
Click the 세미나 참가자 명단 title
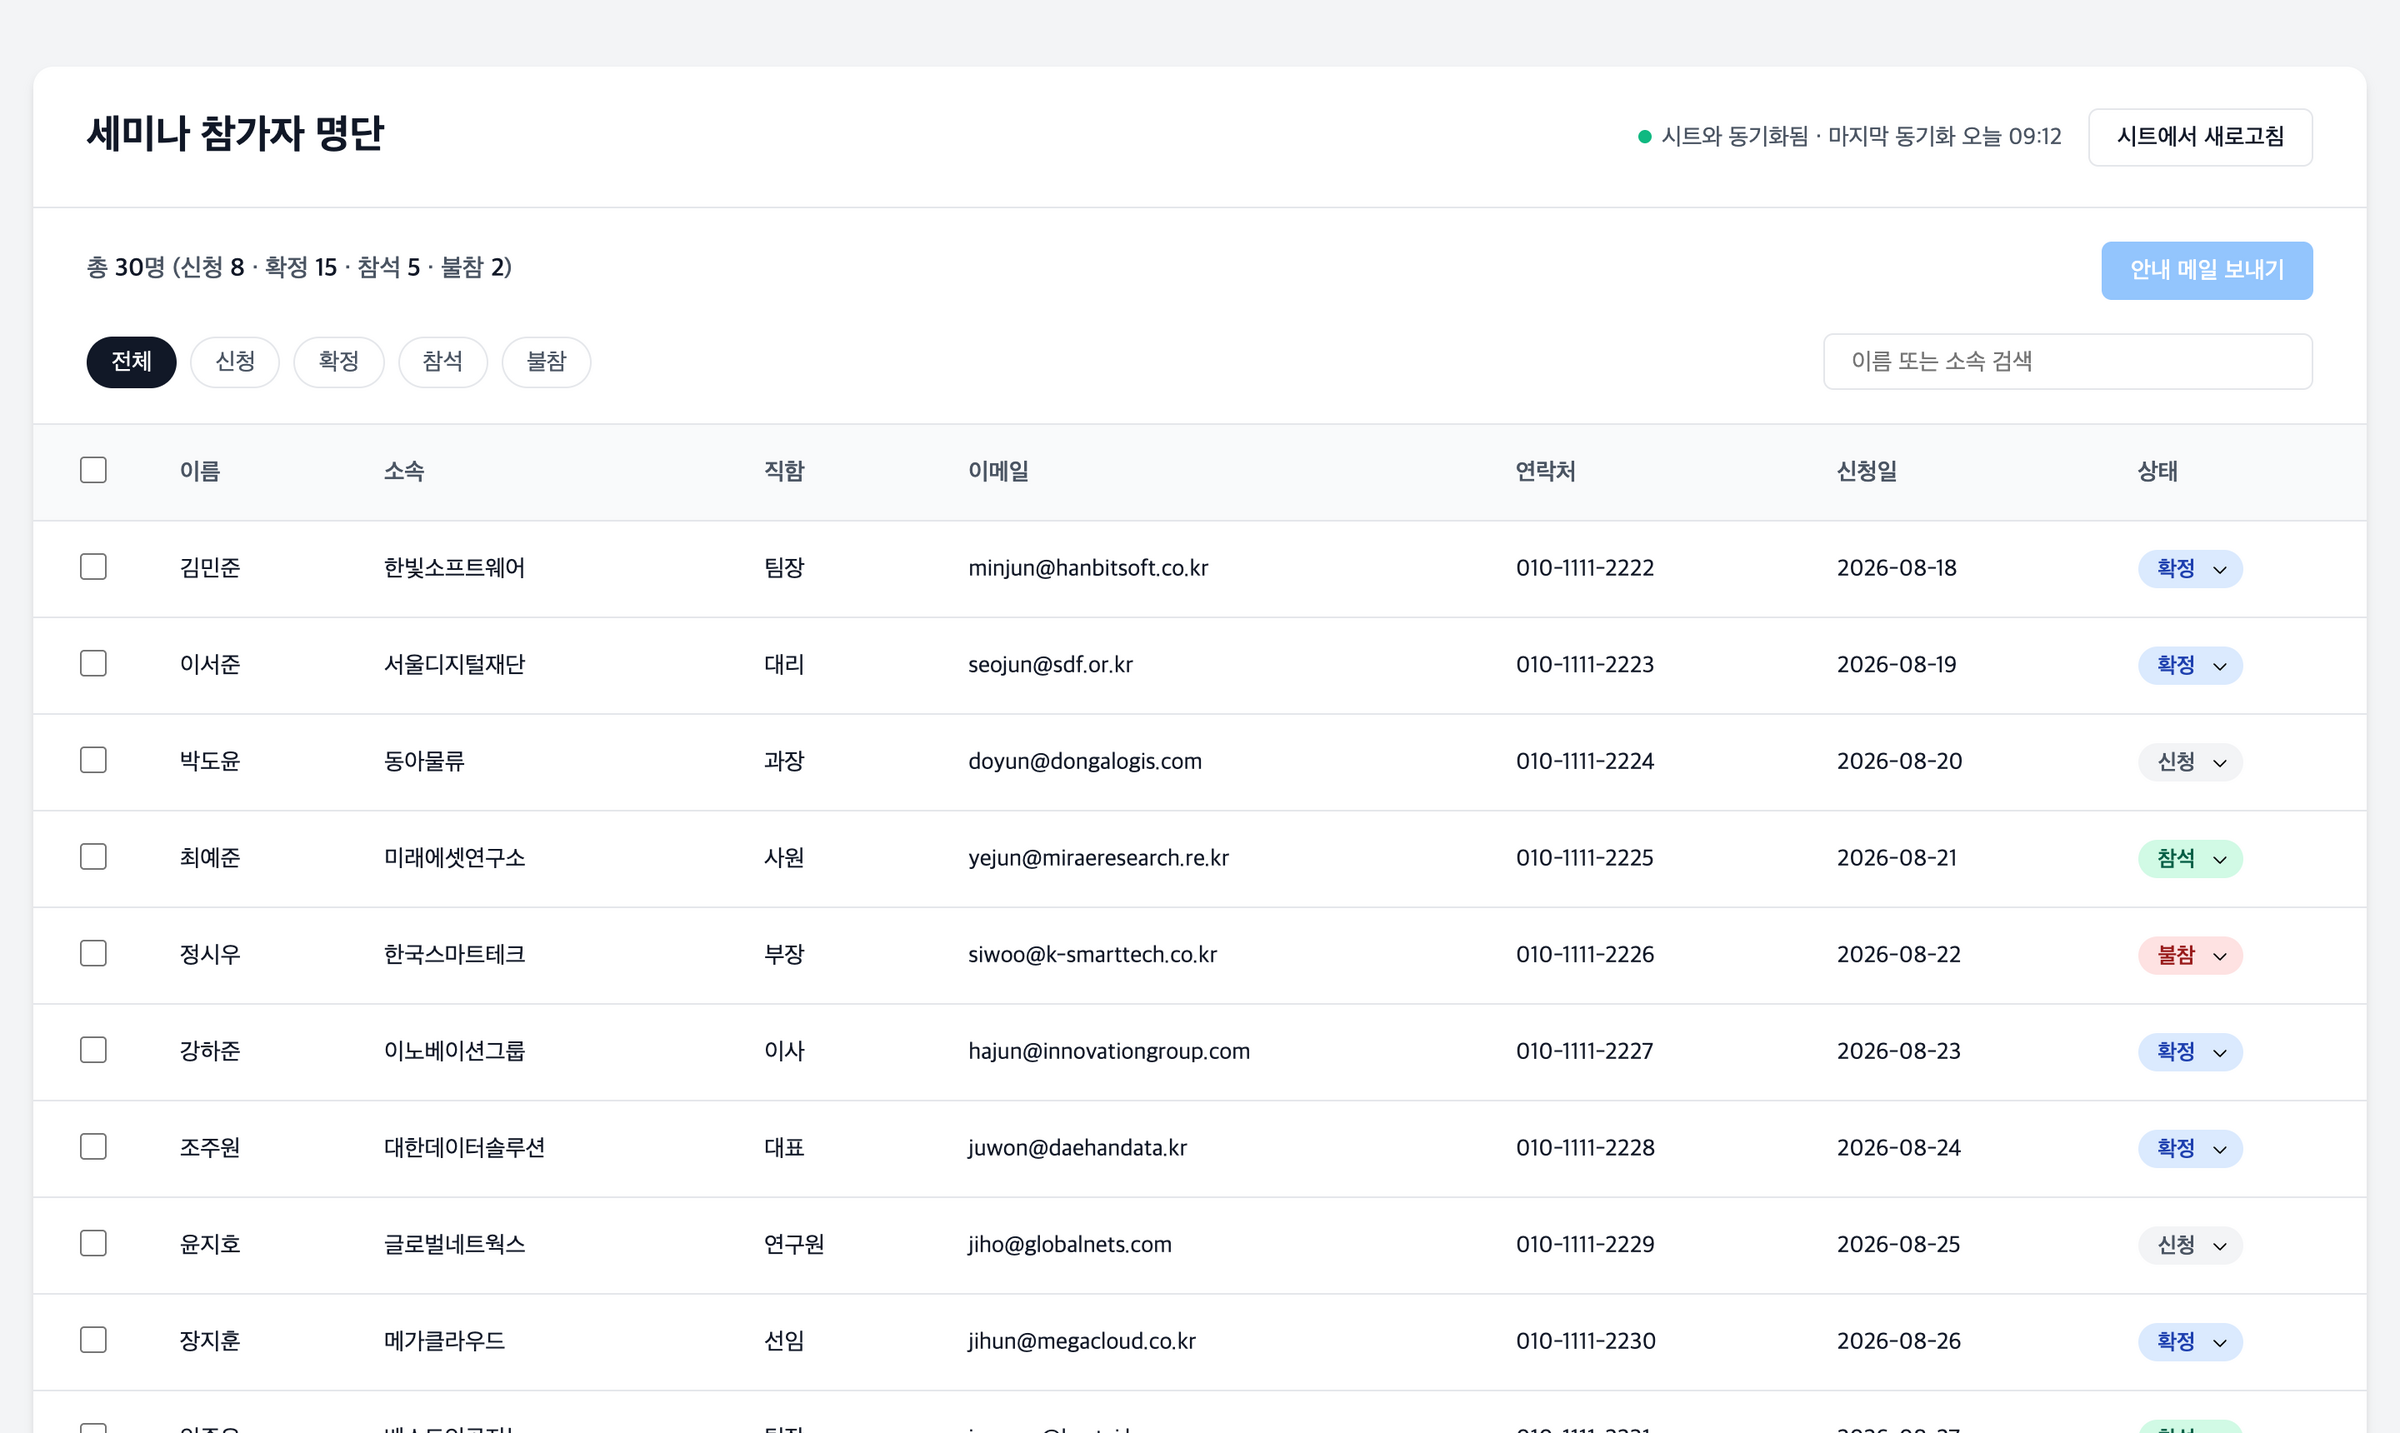(236, 134)
